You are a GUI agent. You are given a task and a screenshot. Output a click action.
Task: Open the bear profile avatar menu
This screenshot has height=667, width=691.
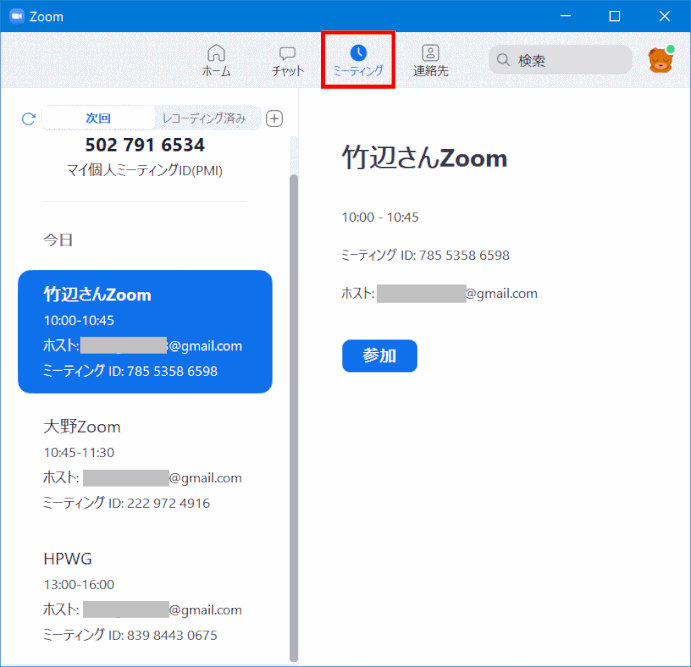661,59
